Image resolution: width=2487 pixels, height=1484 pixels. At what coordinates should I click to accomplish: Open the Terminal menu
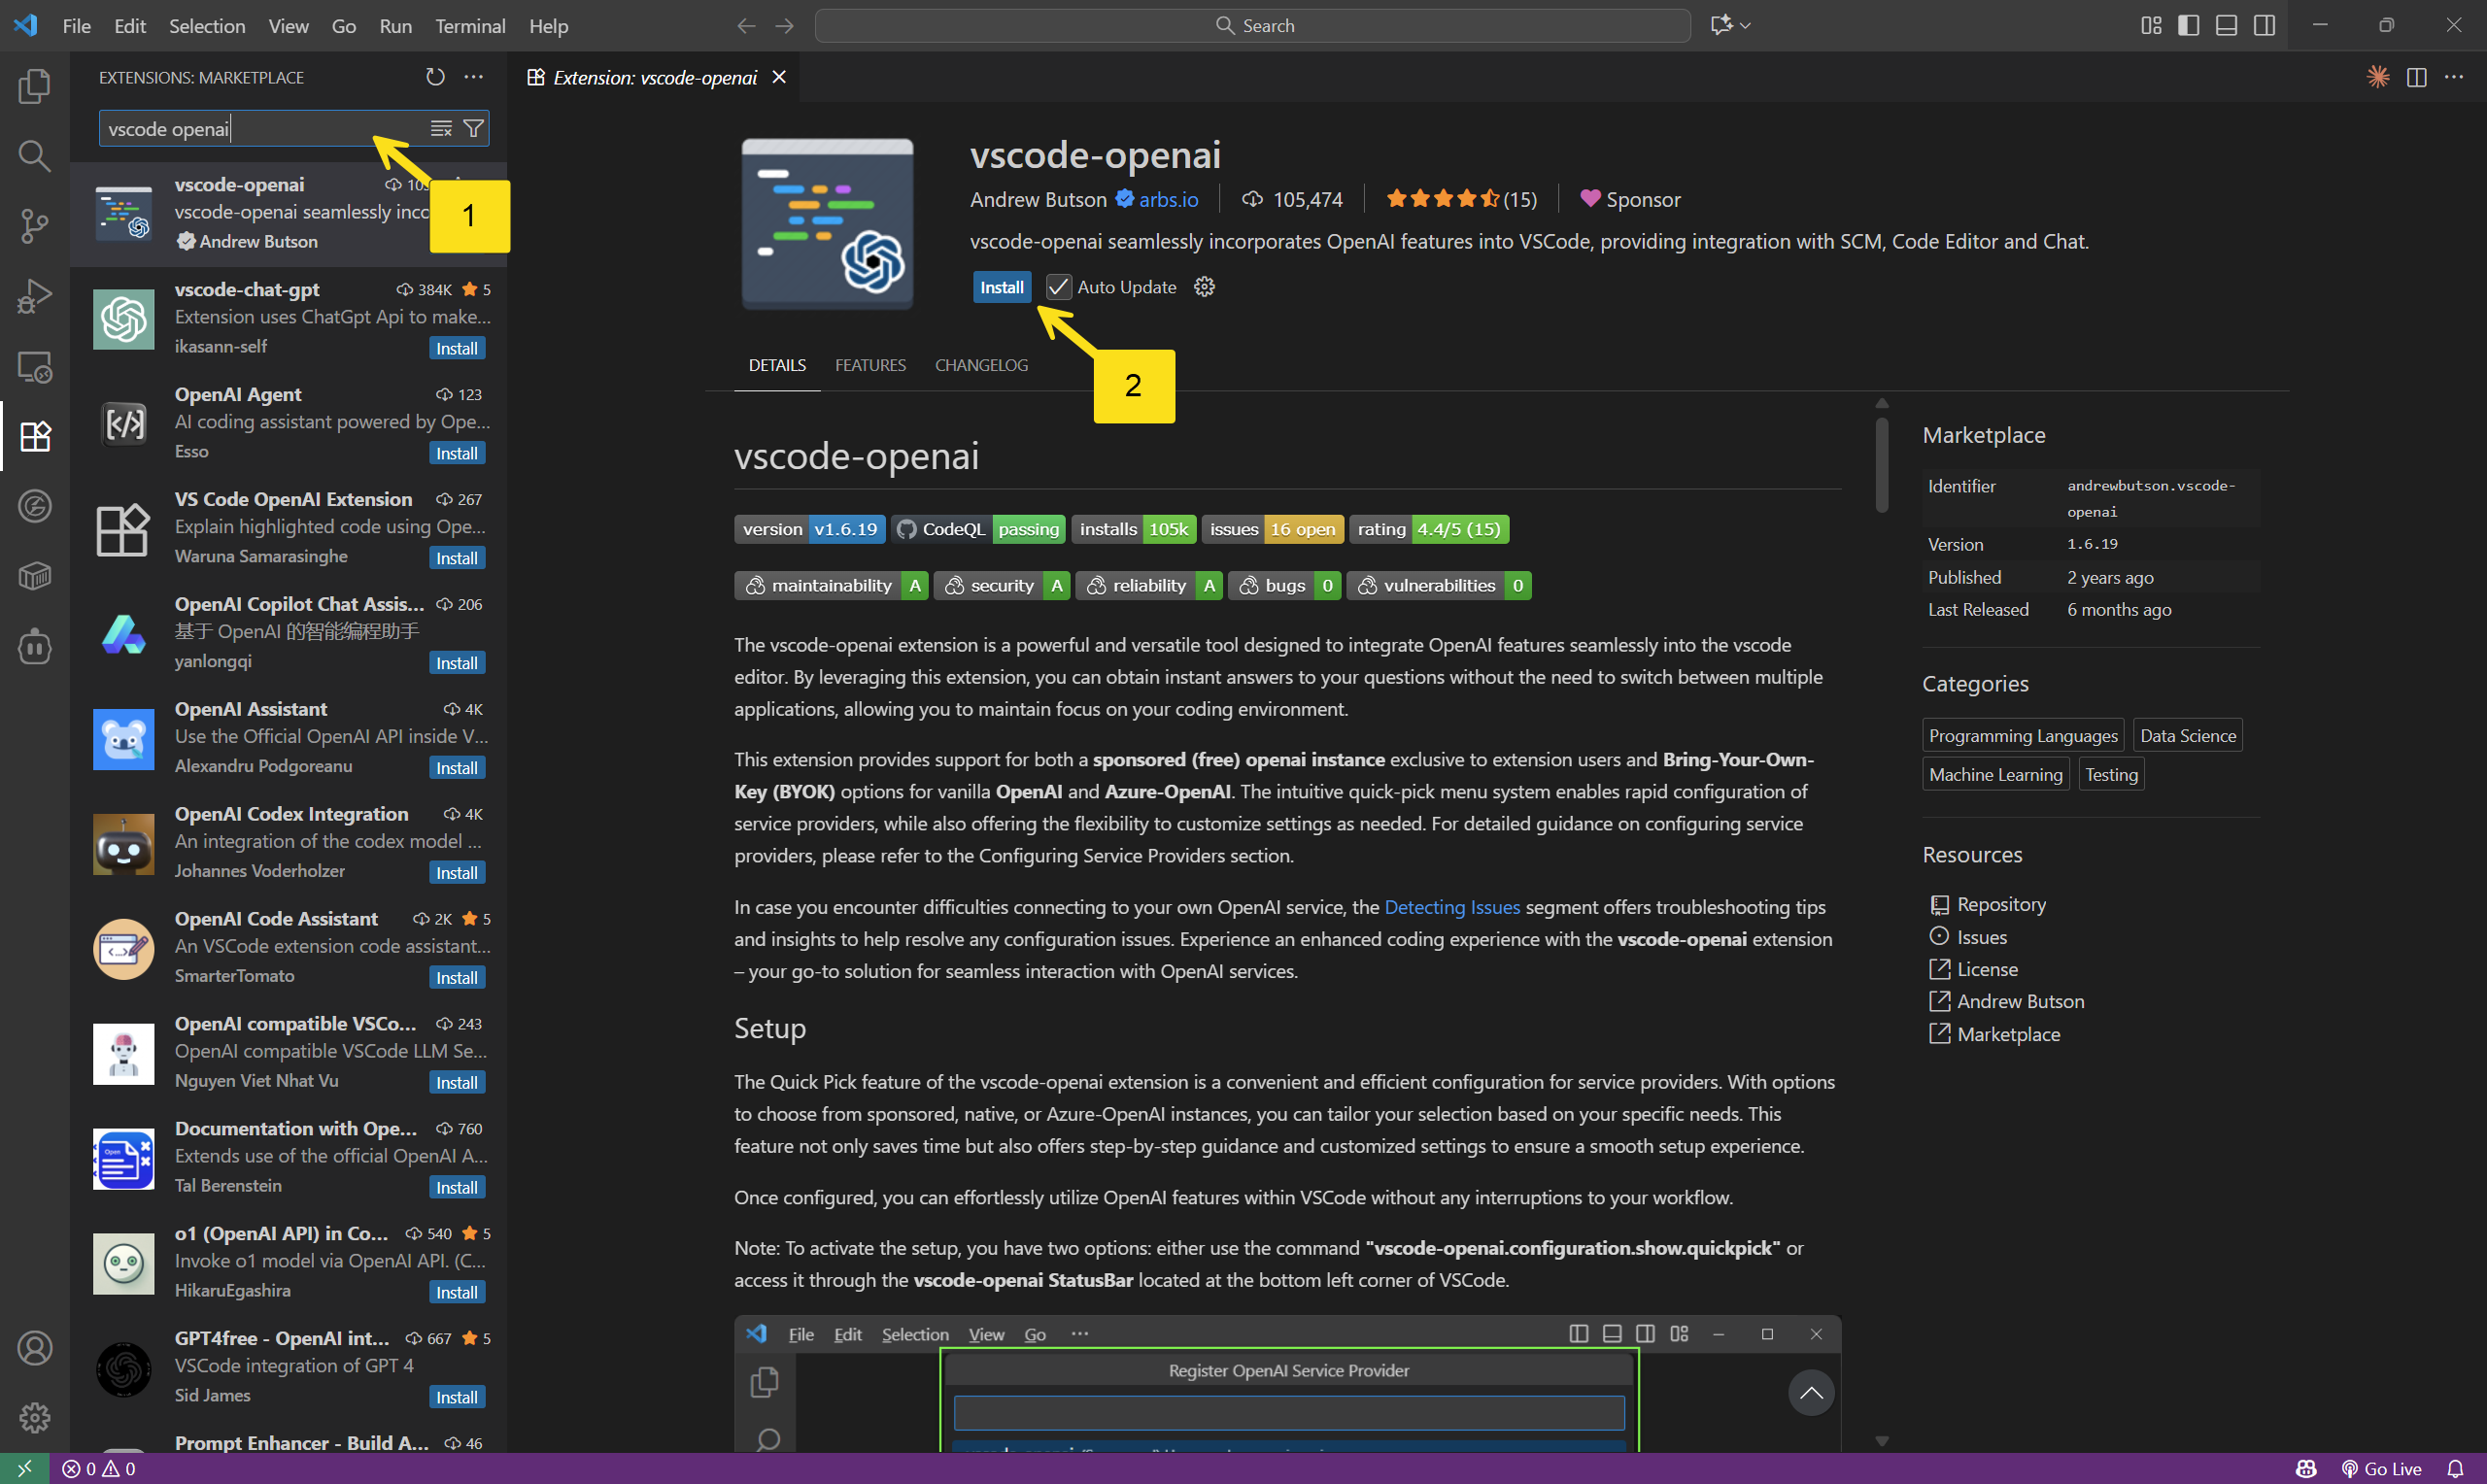click(470, 26)
